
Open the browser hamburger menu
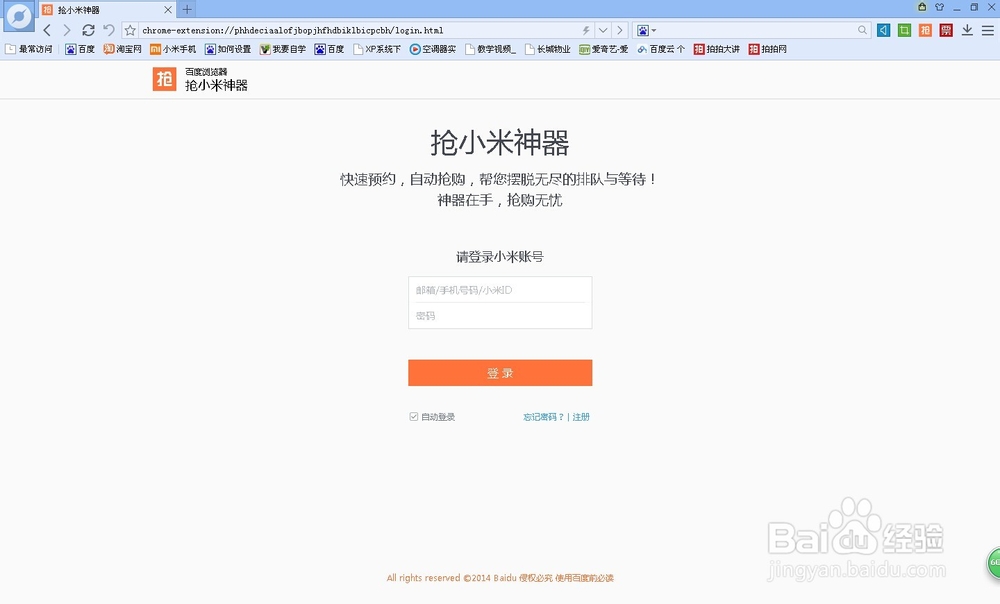(988, 30)
